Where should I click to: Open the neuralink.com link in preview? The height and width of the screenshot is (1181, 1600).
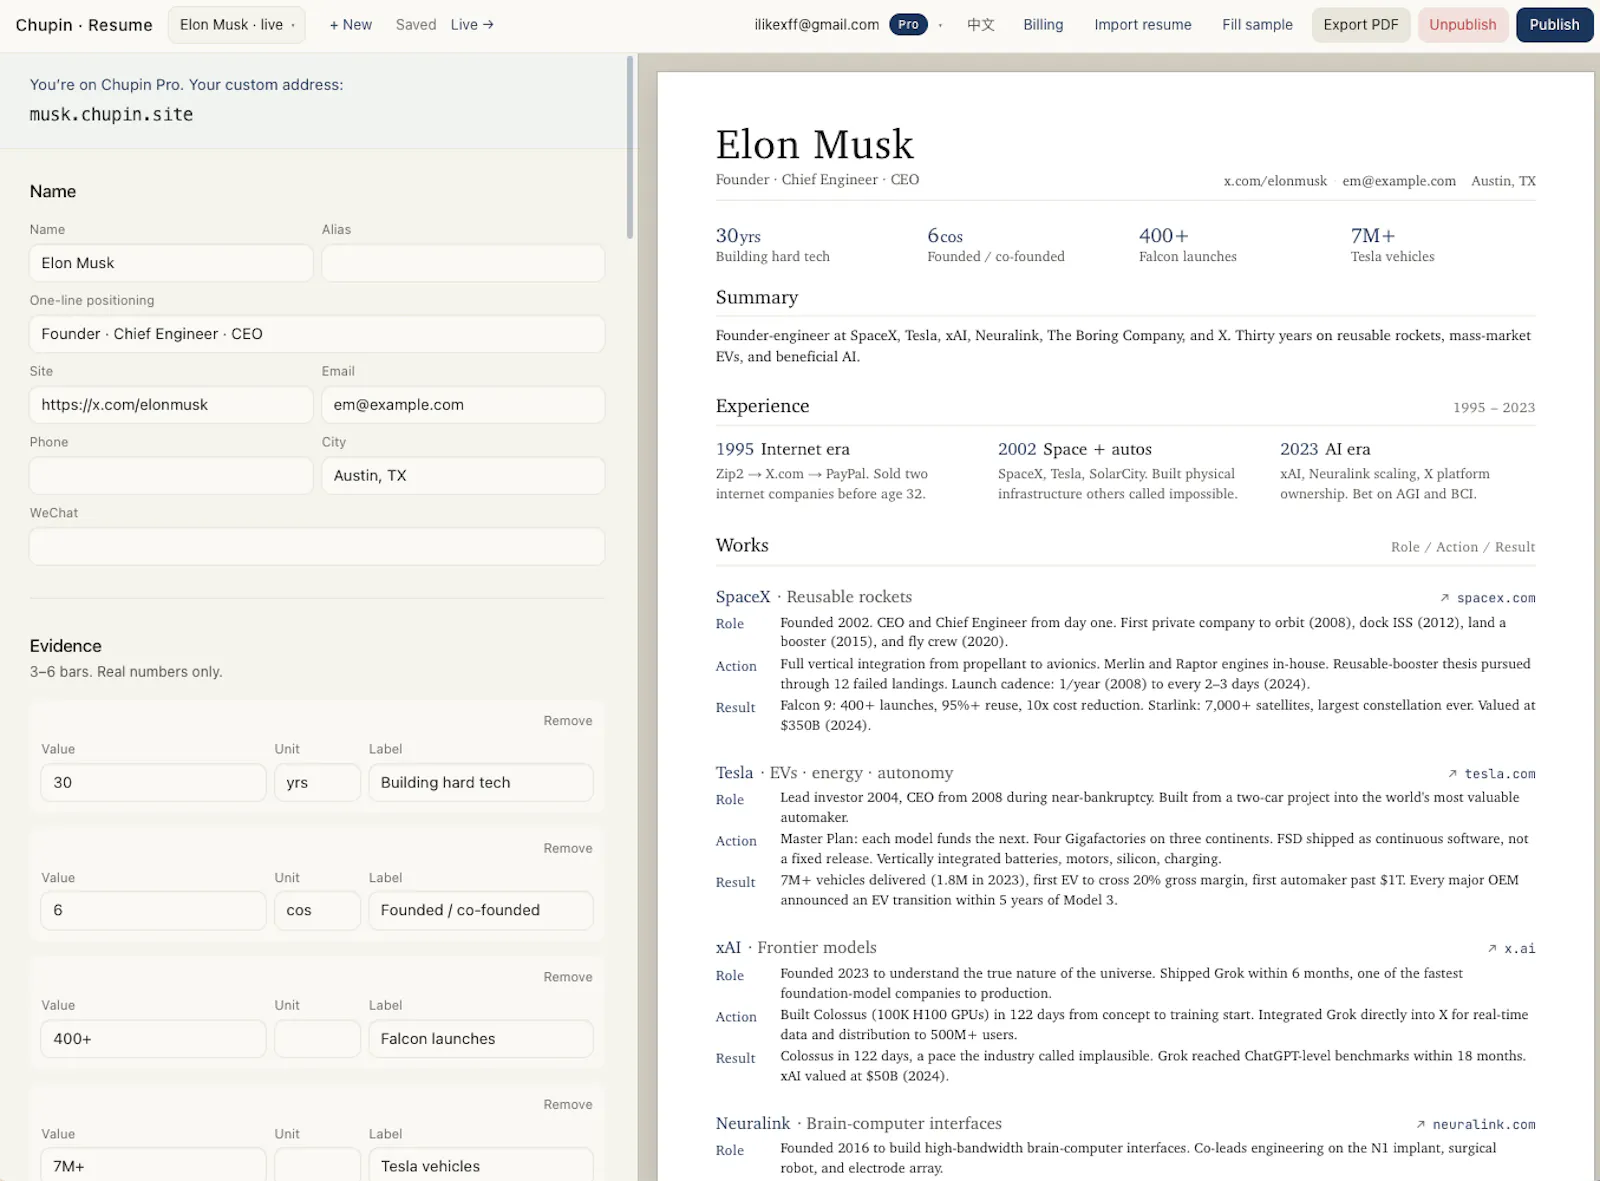click(1476, 1125)
